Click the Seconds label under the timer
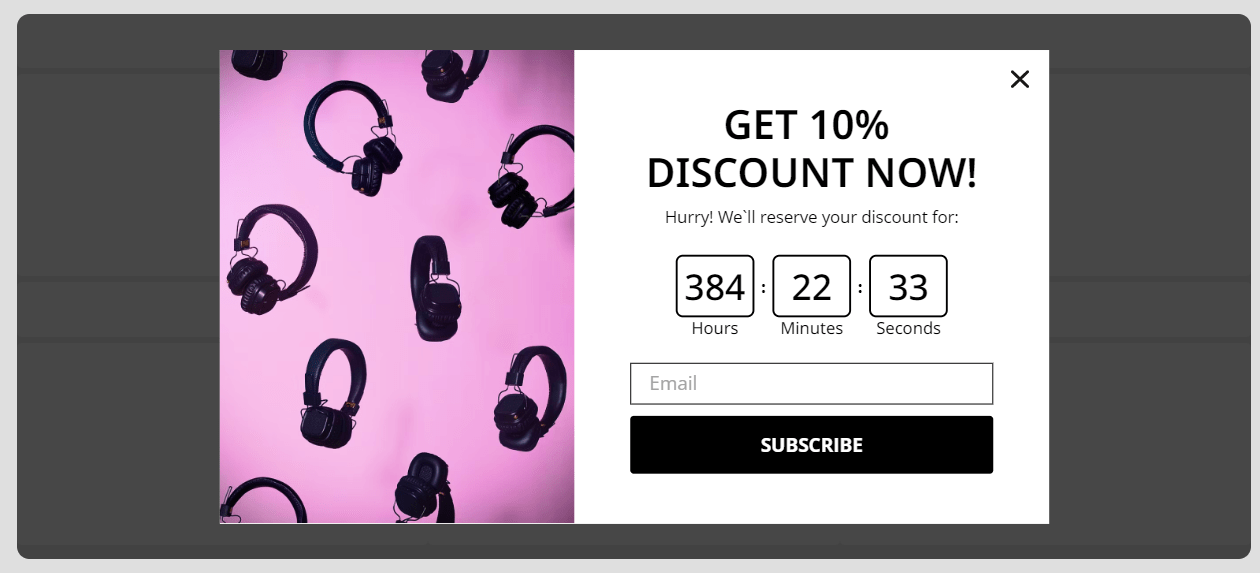 (908, 329)
